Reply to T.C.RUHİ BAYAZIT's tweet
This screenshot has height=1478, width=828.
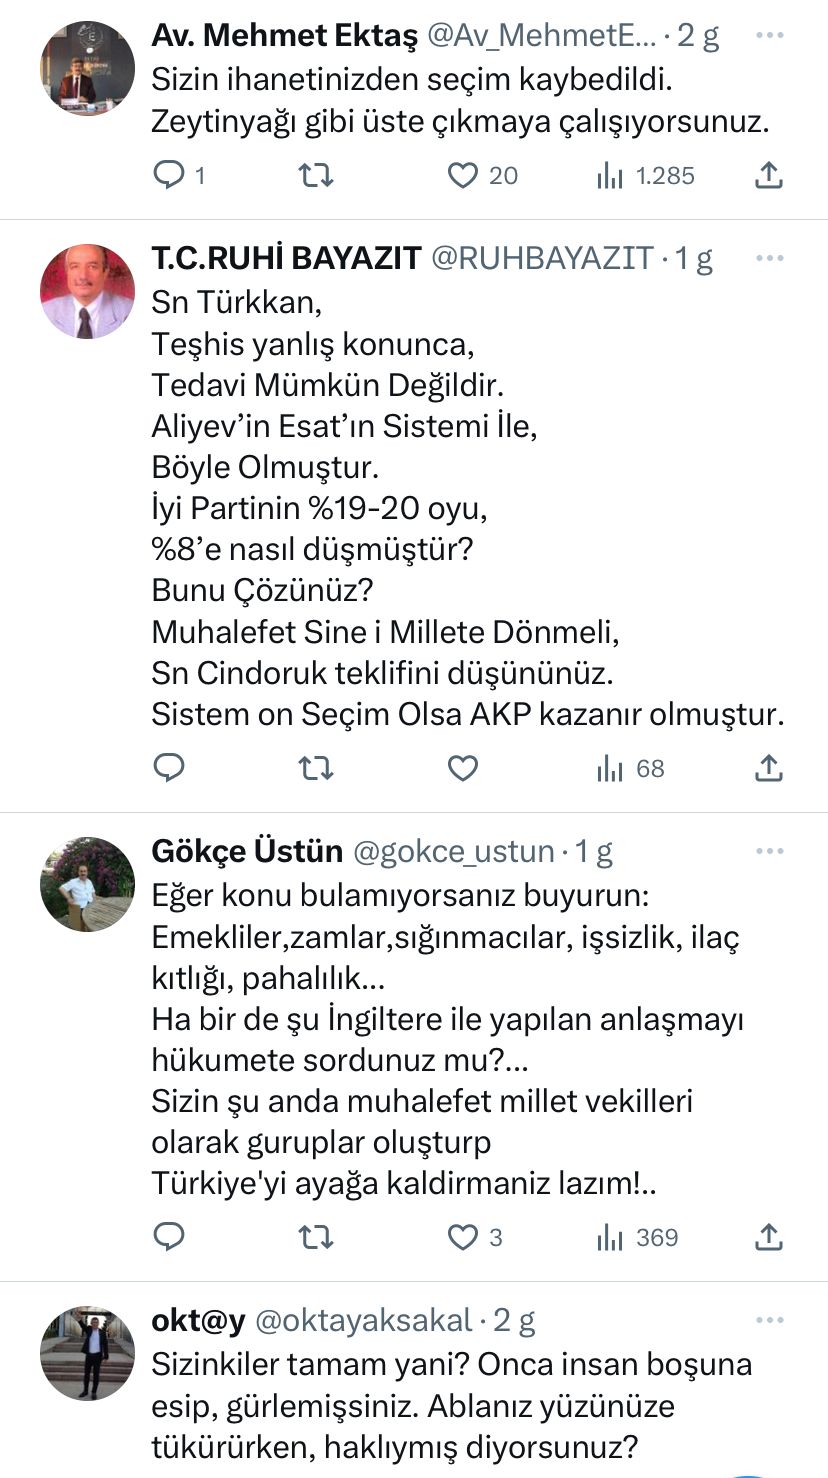(169, 768)
